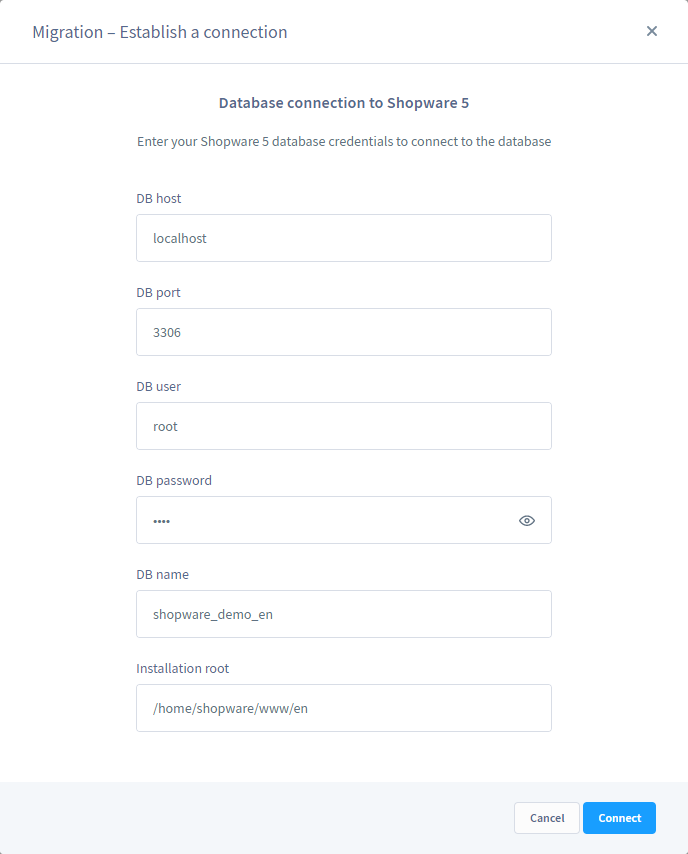The image size is (688, 854).
Task: Focus the Installation root path field
Action: pyautogui.click(x=344, y=708)
